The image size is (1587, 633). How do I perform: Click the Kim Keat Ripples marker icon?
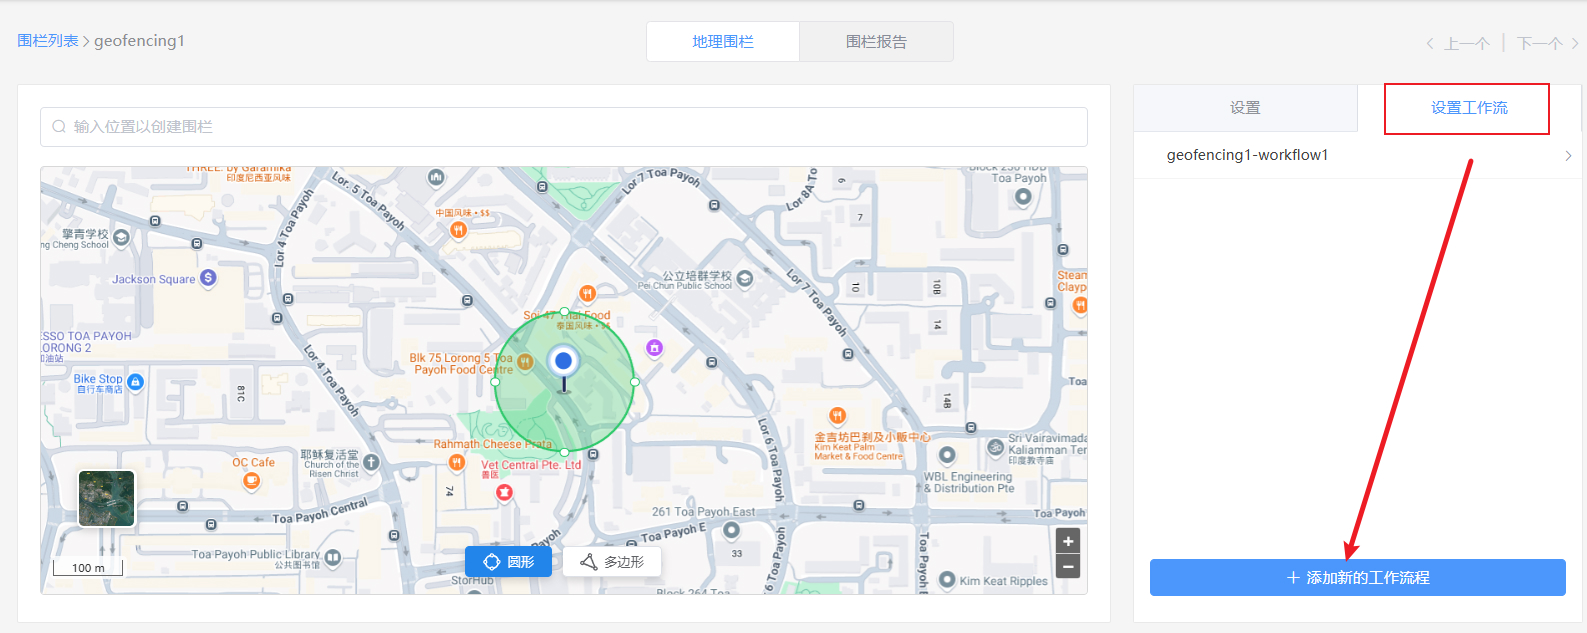point(947,580)
